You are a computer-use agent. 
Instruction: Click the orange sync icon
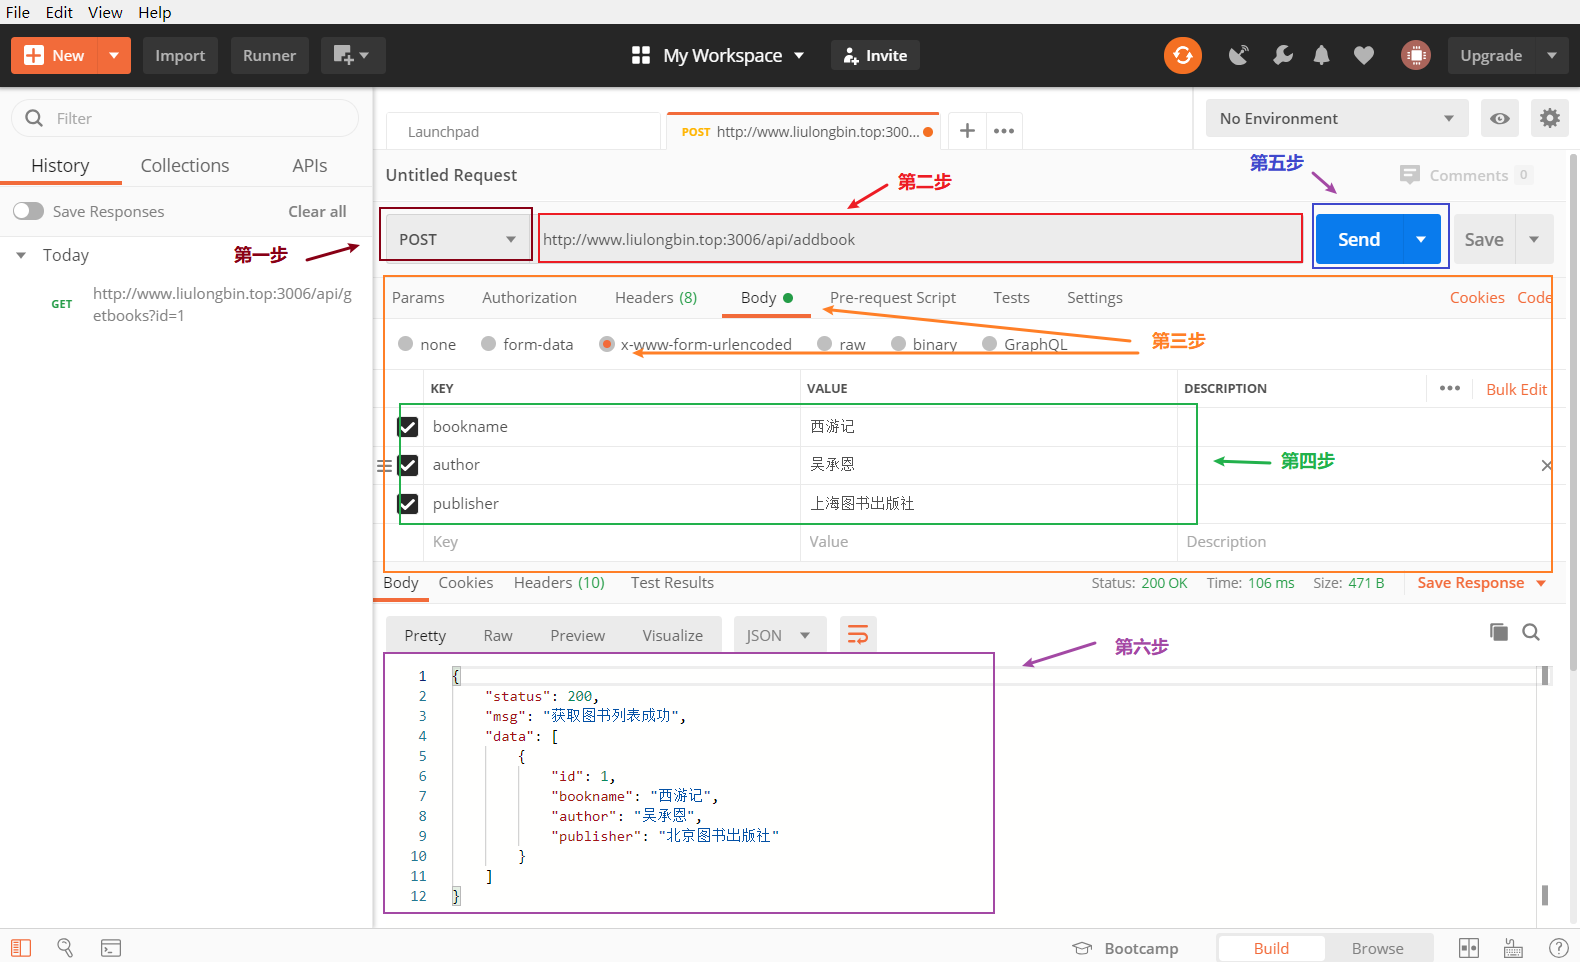tap(1182, 55)
